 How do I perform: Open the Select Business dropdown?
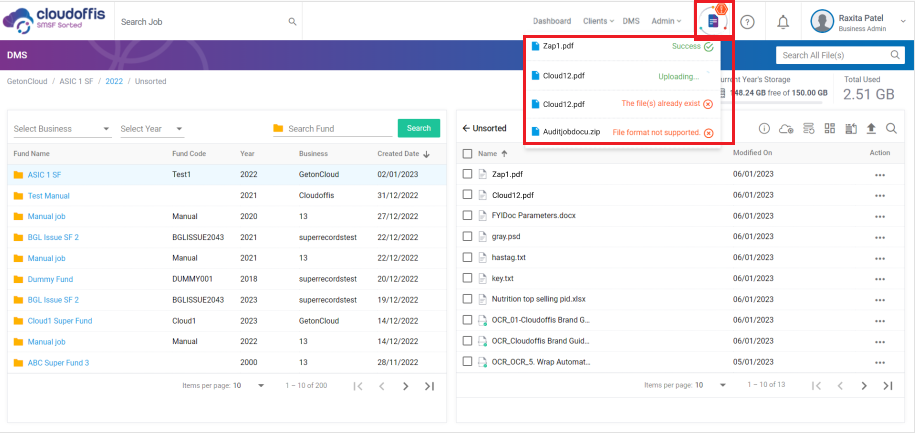pyautogui.click(x=62, y=129)
